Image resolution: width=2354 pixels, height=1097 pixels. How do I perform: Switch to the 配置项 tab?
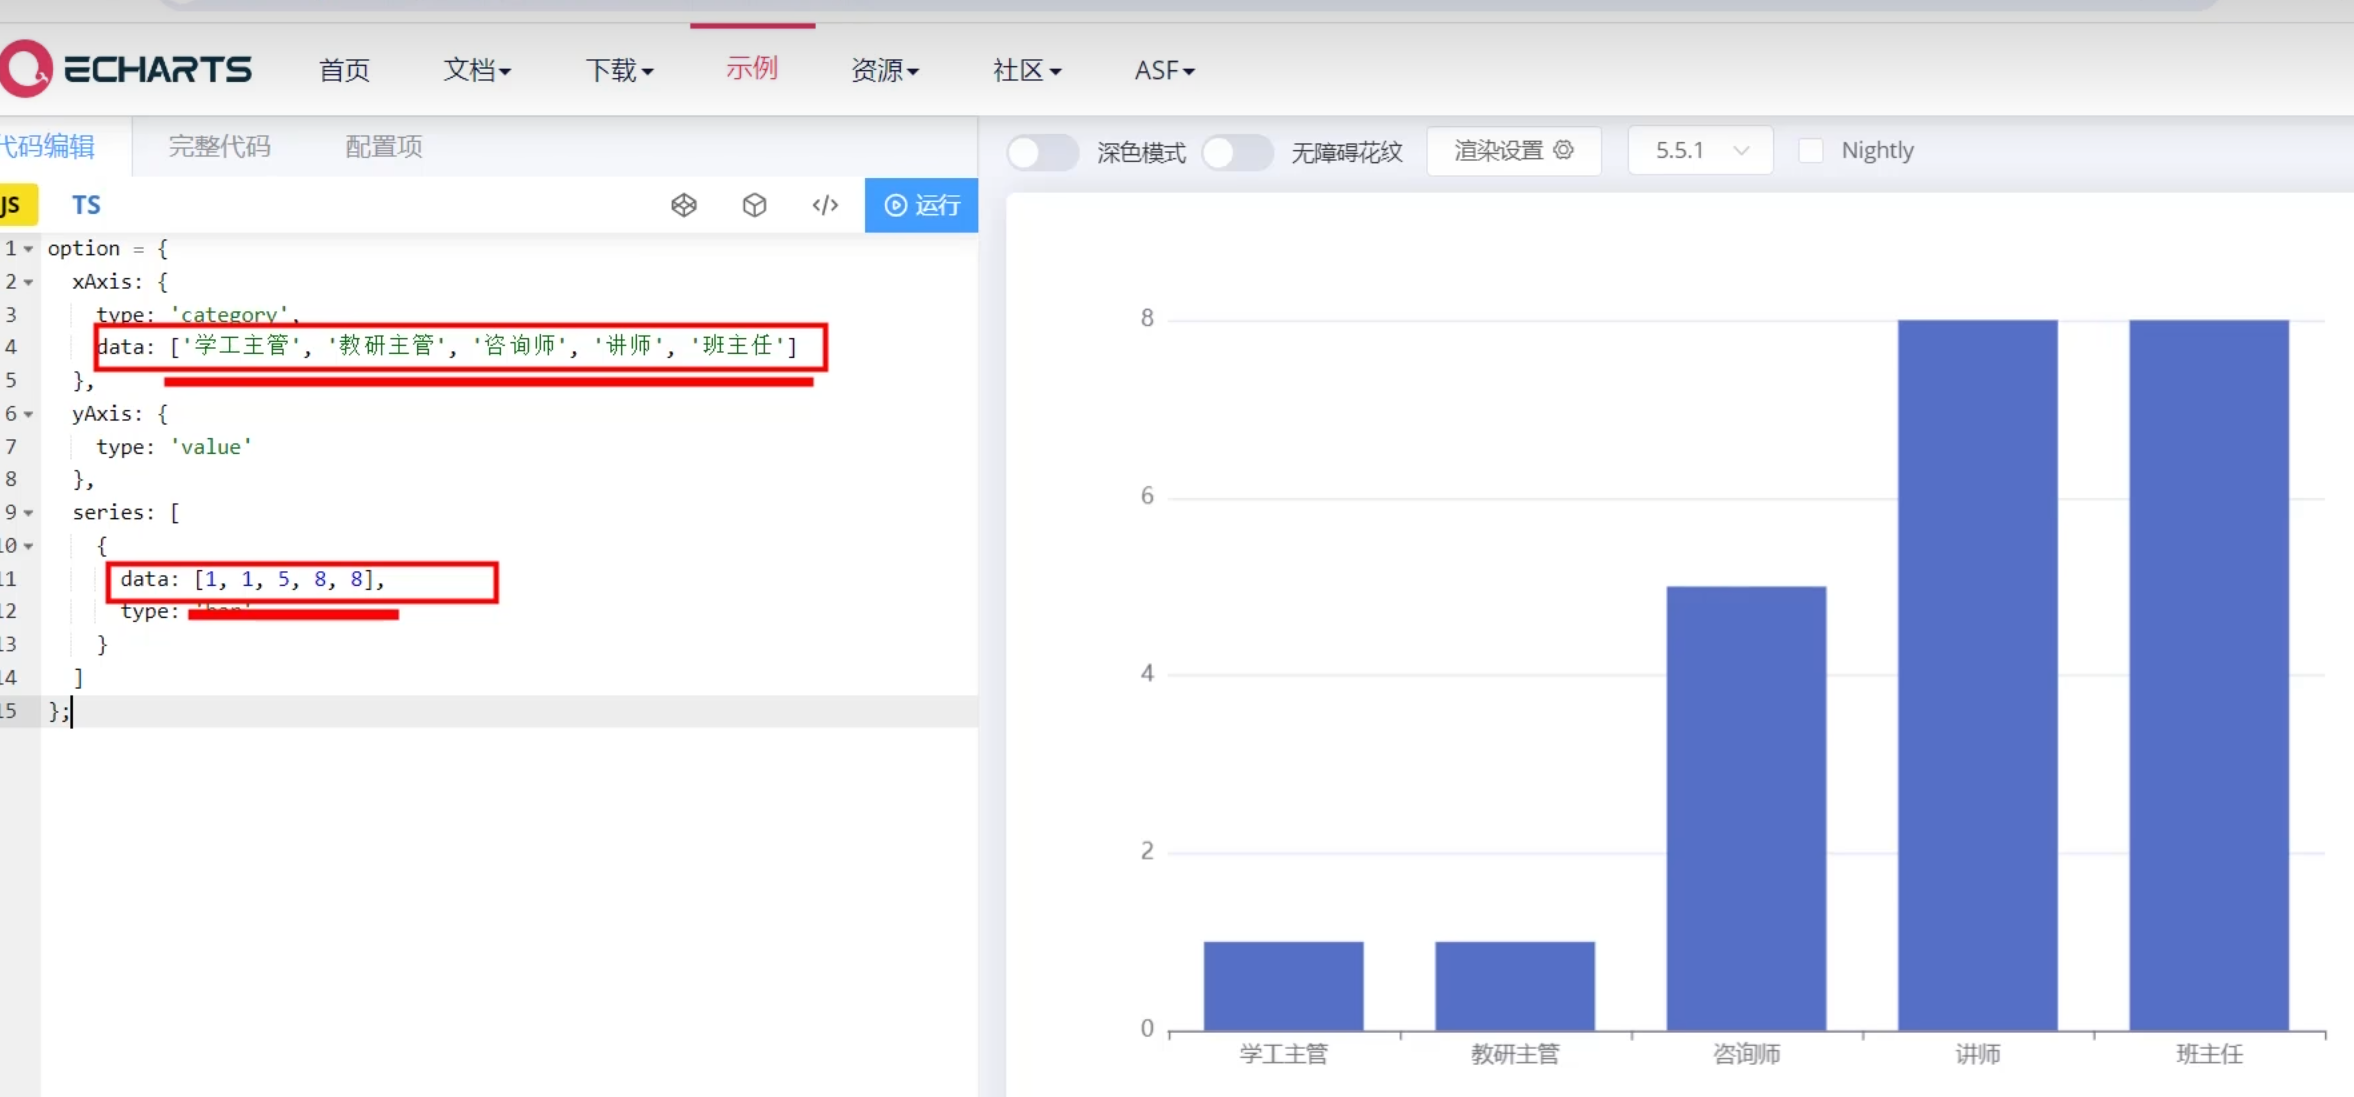[384, 146]
